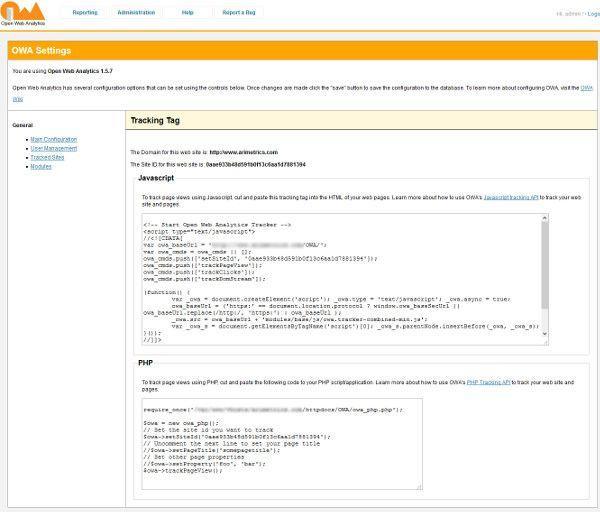The height and width of the screenshot is (512, 600).
Task: Click the General sidebar heading
Action: point(23,125)
